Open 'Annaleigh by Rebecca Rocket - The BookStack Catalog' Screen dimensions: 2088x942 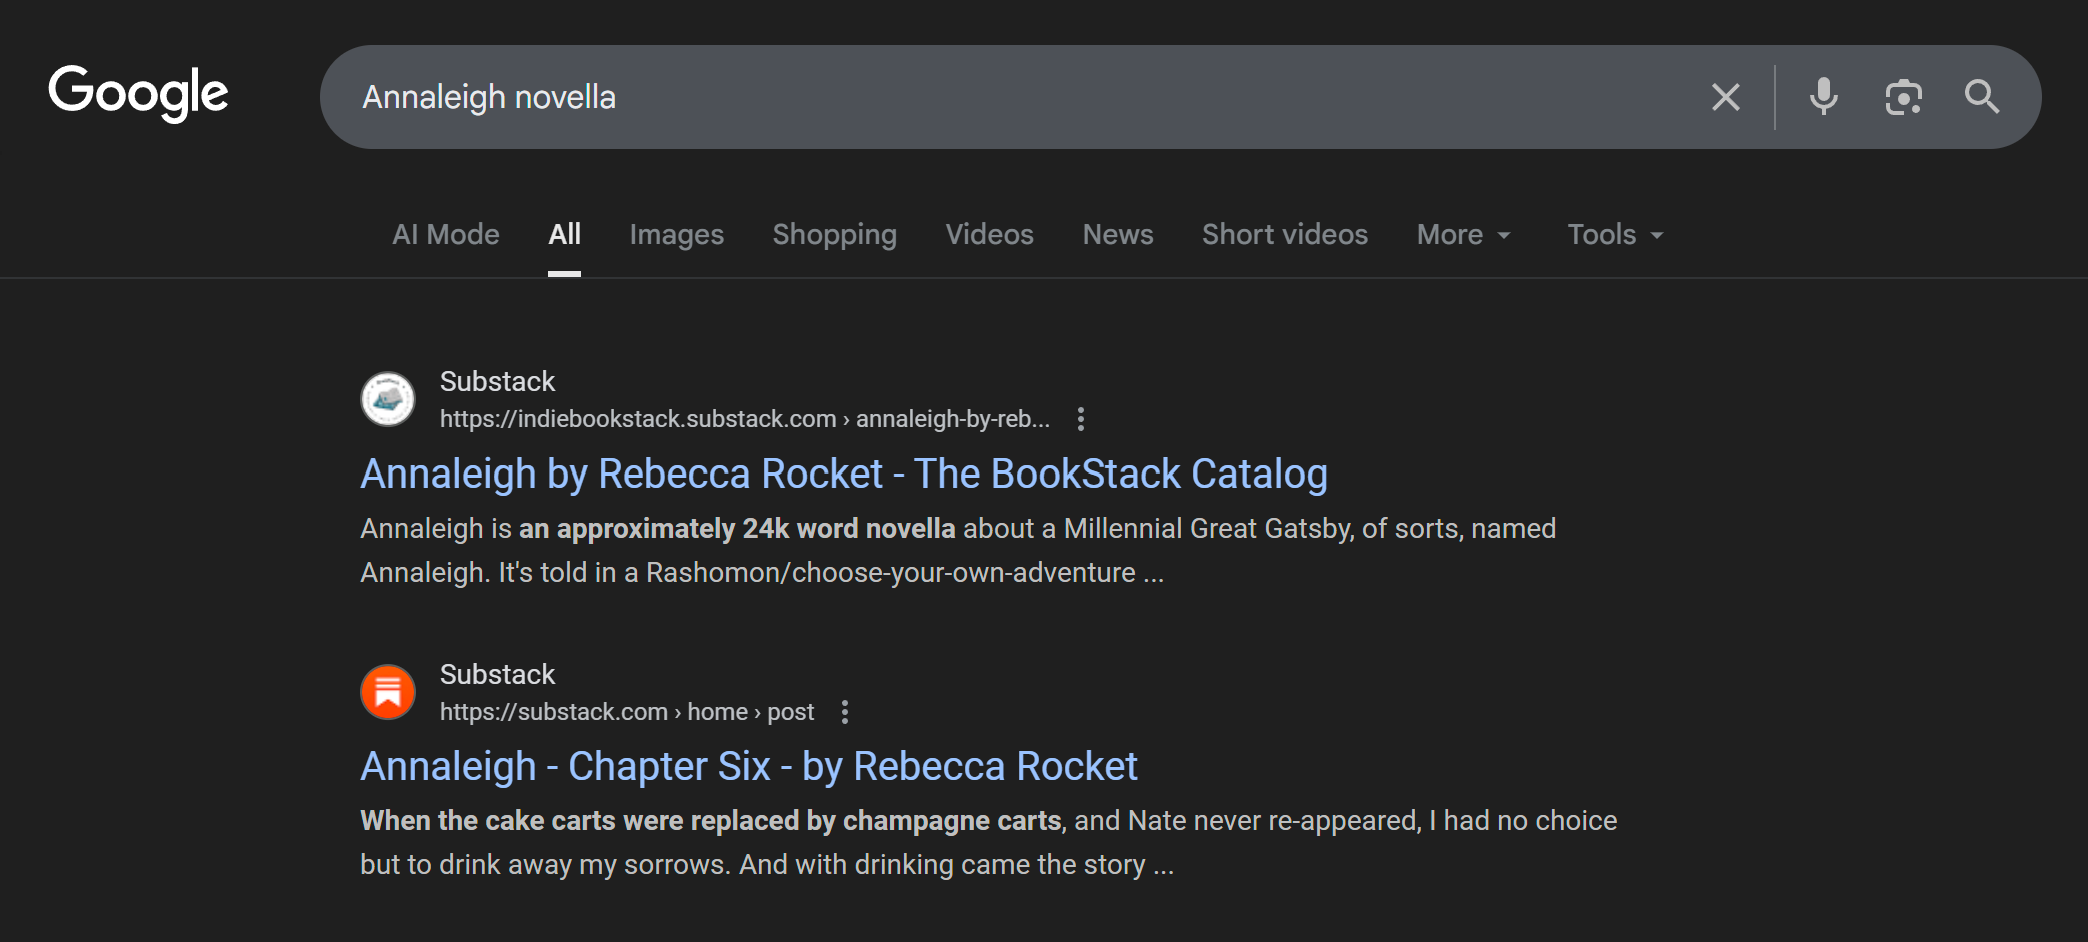pos(844,474)
